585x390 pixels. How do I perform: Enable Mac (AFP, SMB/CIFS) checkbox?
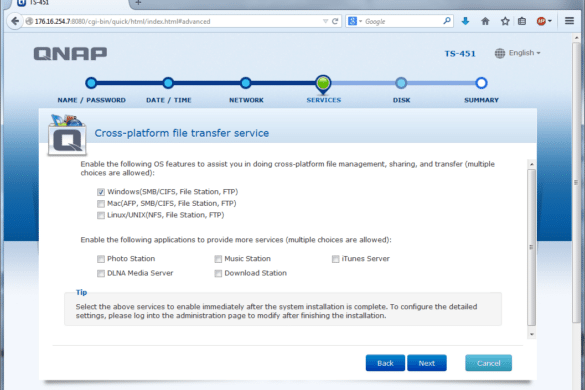click(x=101, y=204)
